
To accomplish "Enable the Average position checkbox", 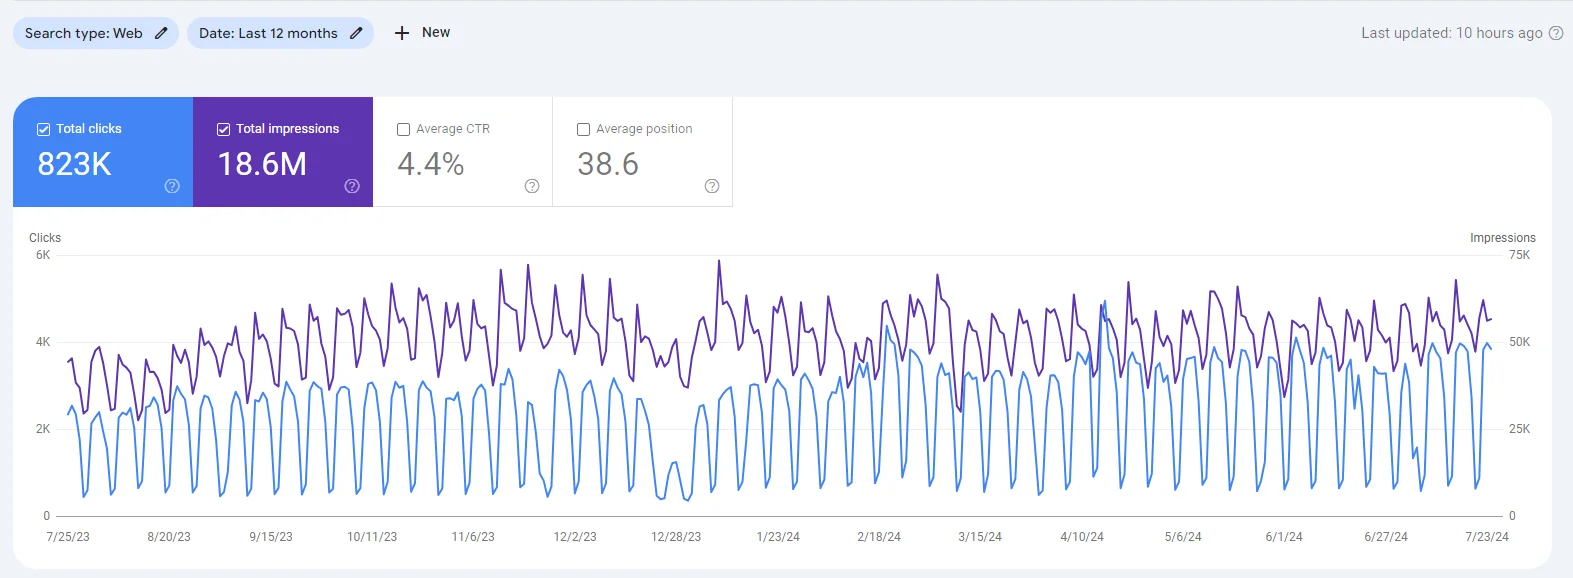I will coord(583,129).
